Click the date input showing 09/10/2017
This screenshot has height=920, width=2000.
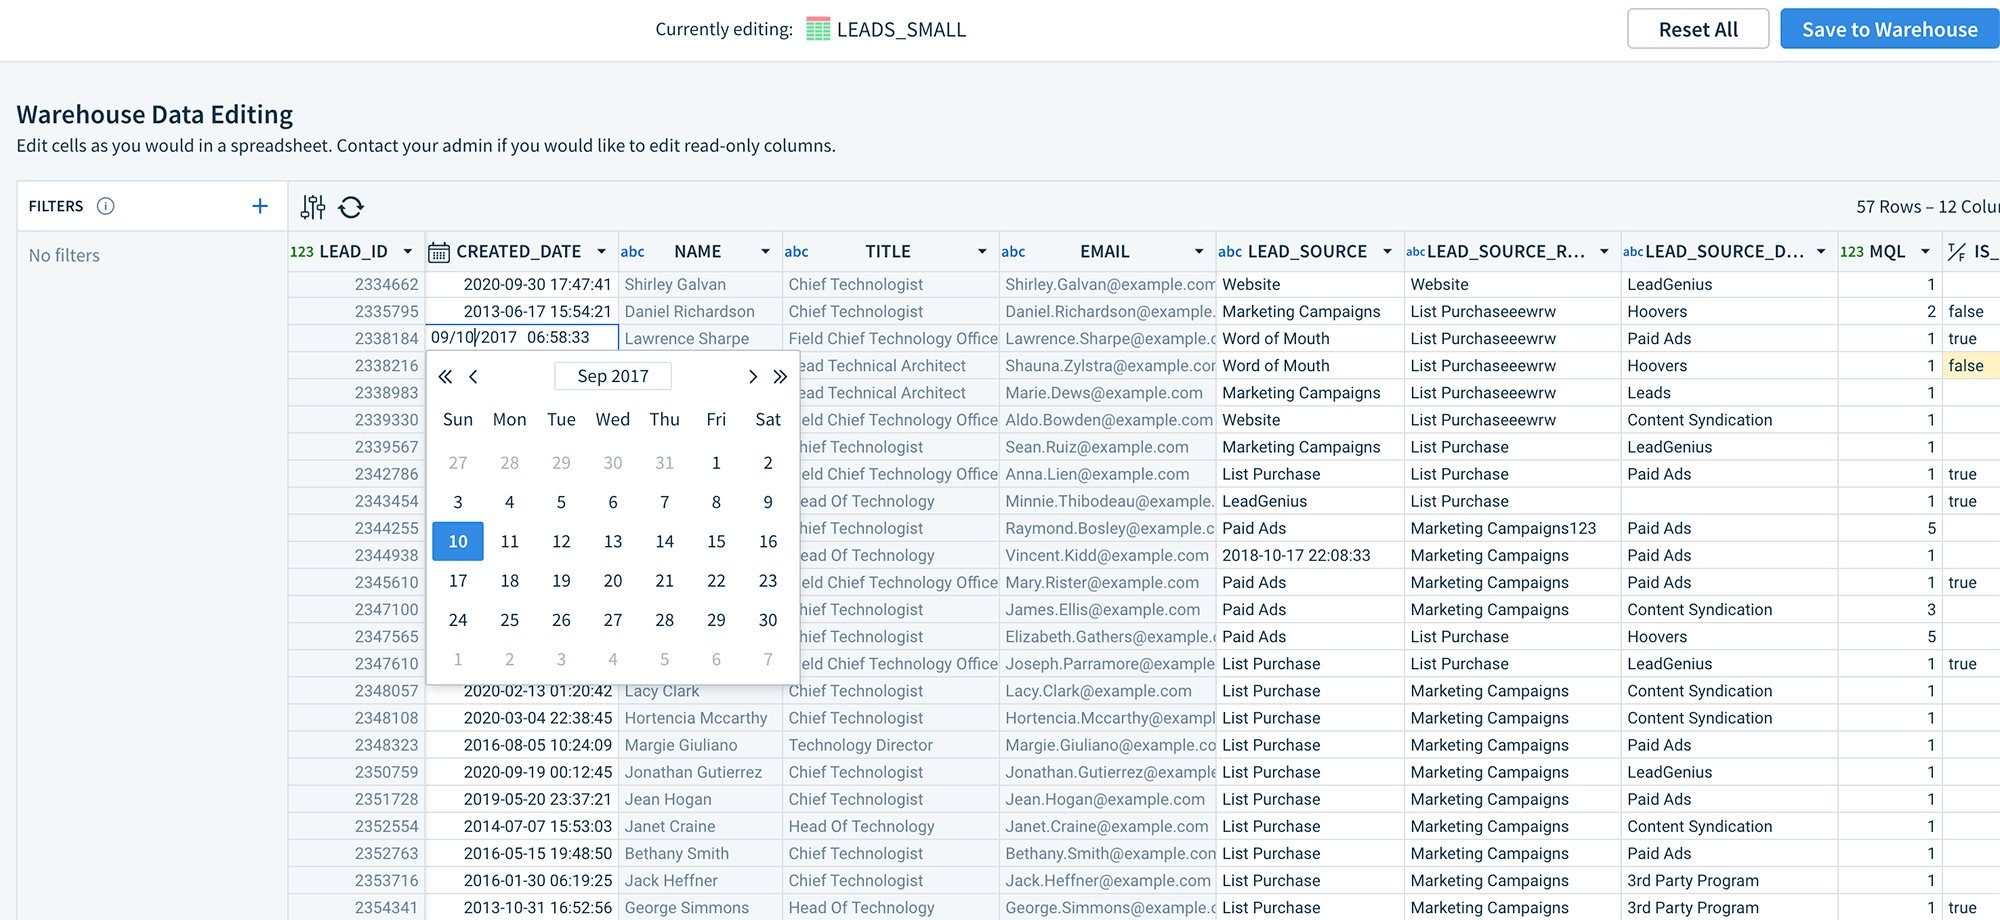(x=520, y=337)
